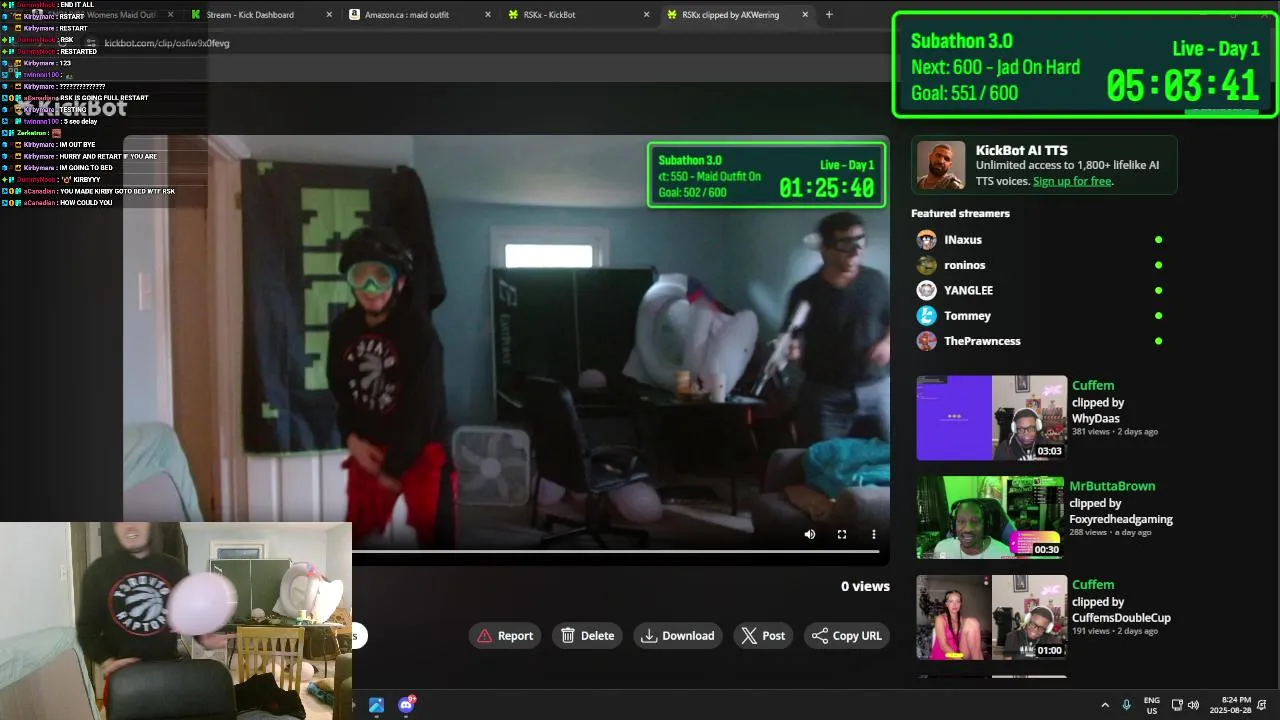
Task: Open a new browser tab with plus icon
Action: tap(829, 15)
